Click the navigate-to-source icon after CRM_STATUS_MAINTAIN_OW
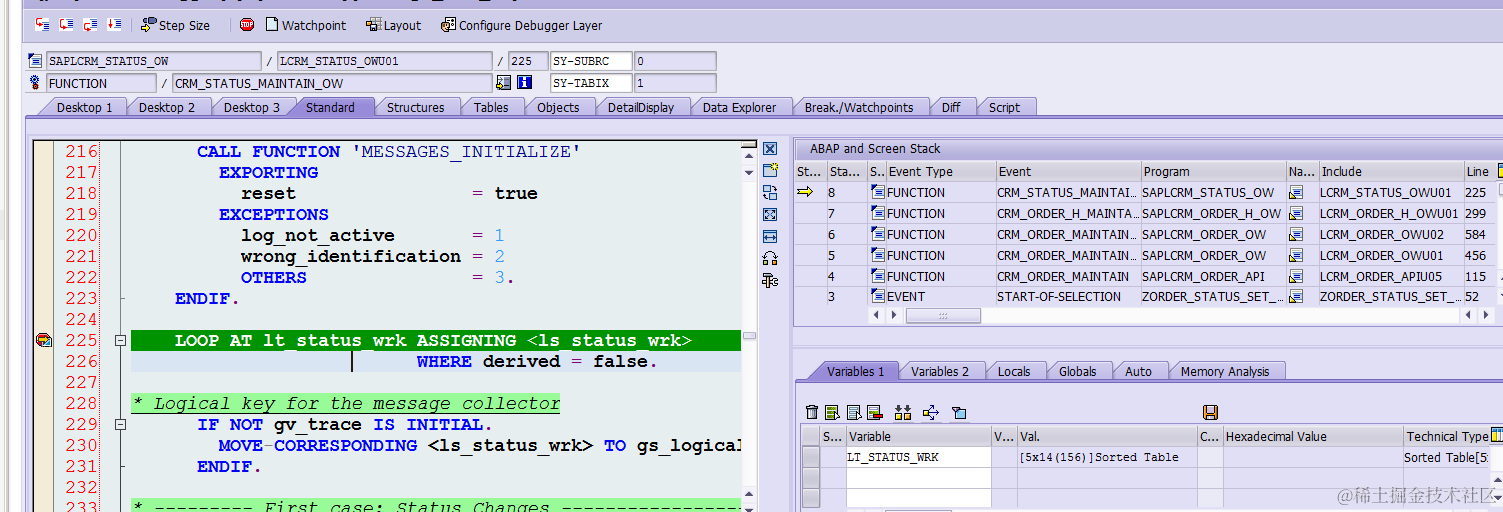The width and height of the screenshot is (1503, 512). click(x=503, y=83)
